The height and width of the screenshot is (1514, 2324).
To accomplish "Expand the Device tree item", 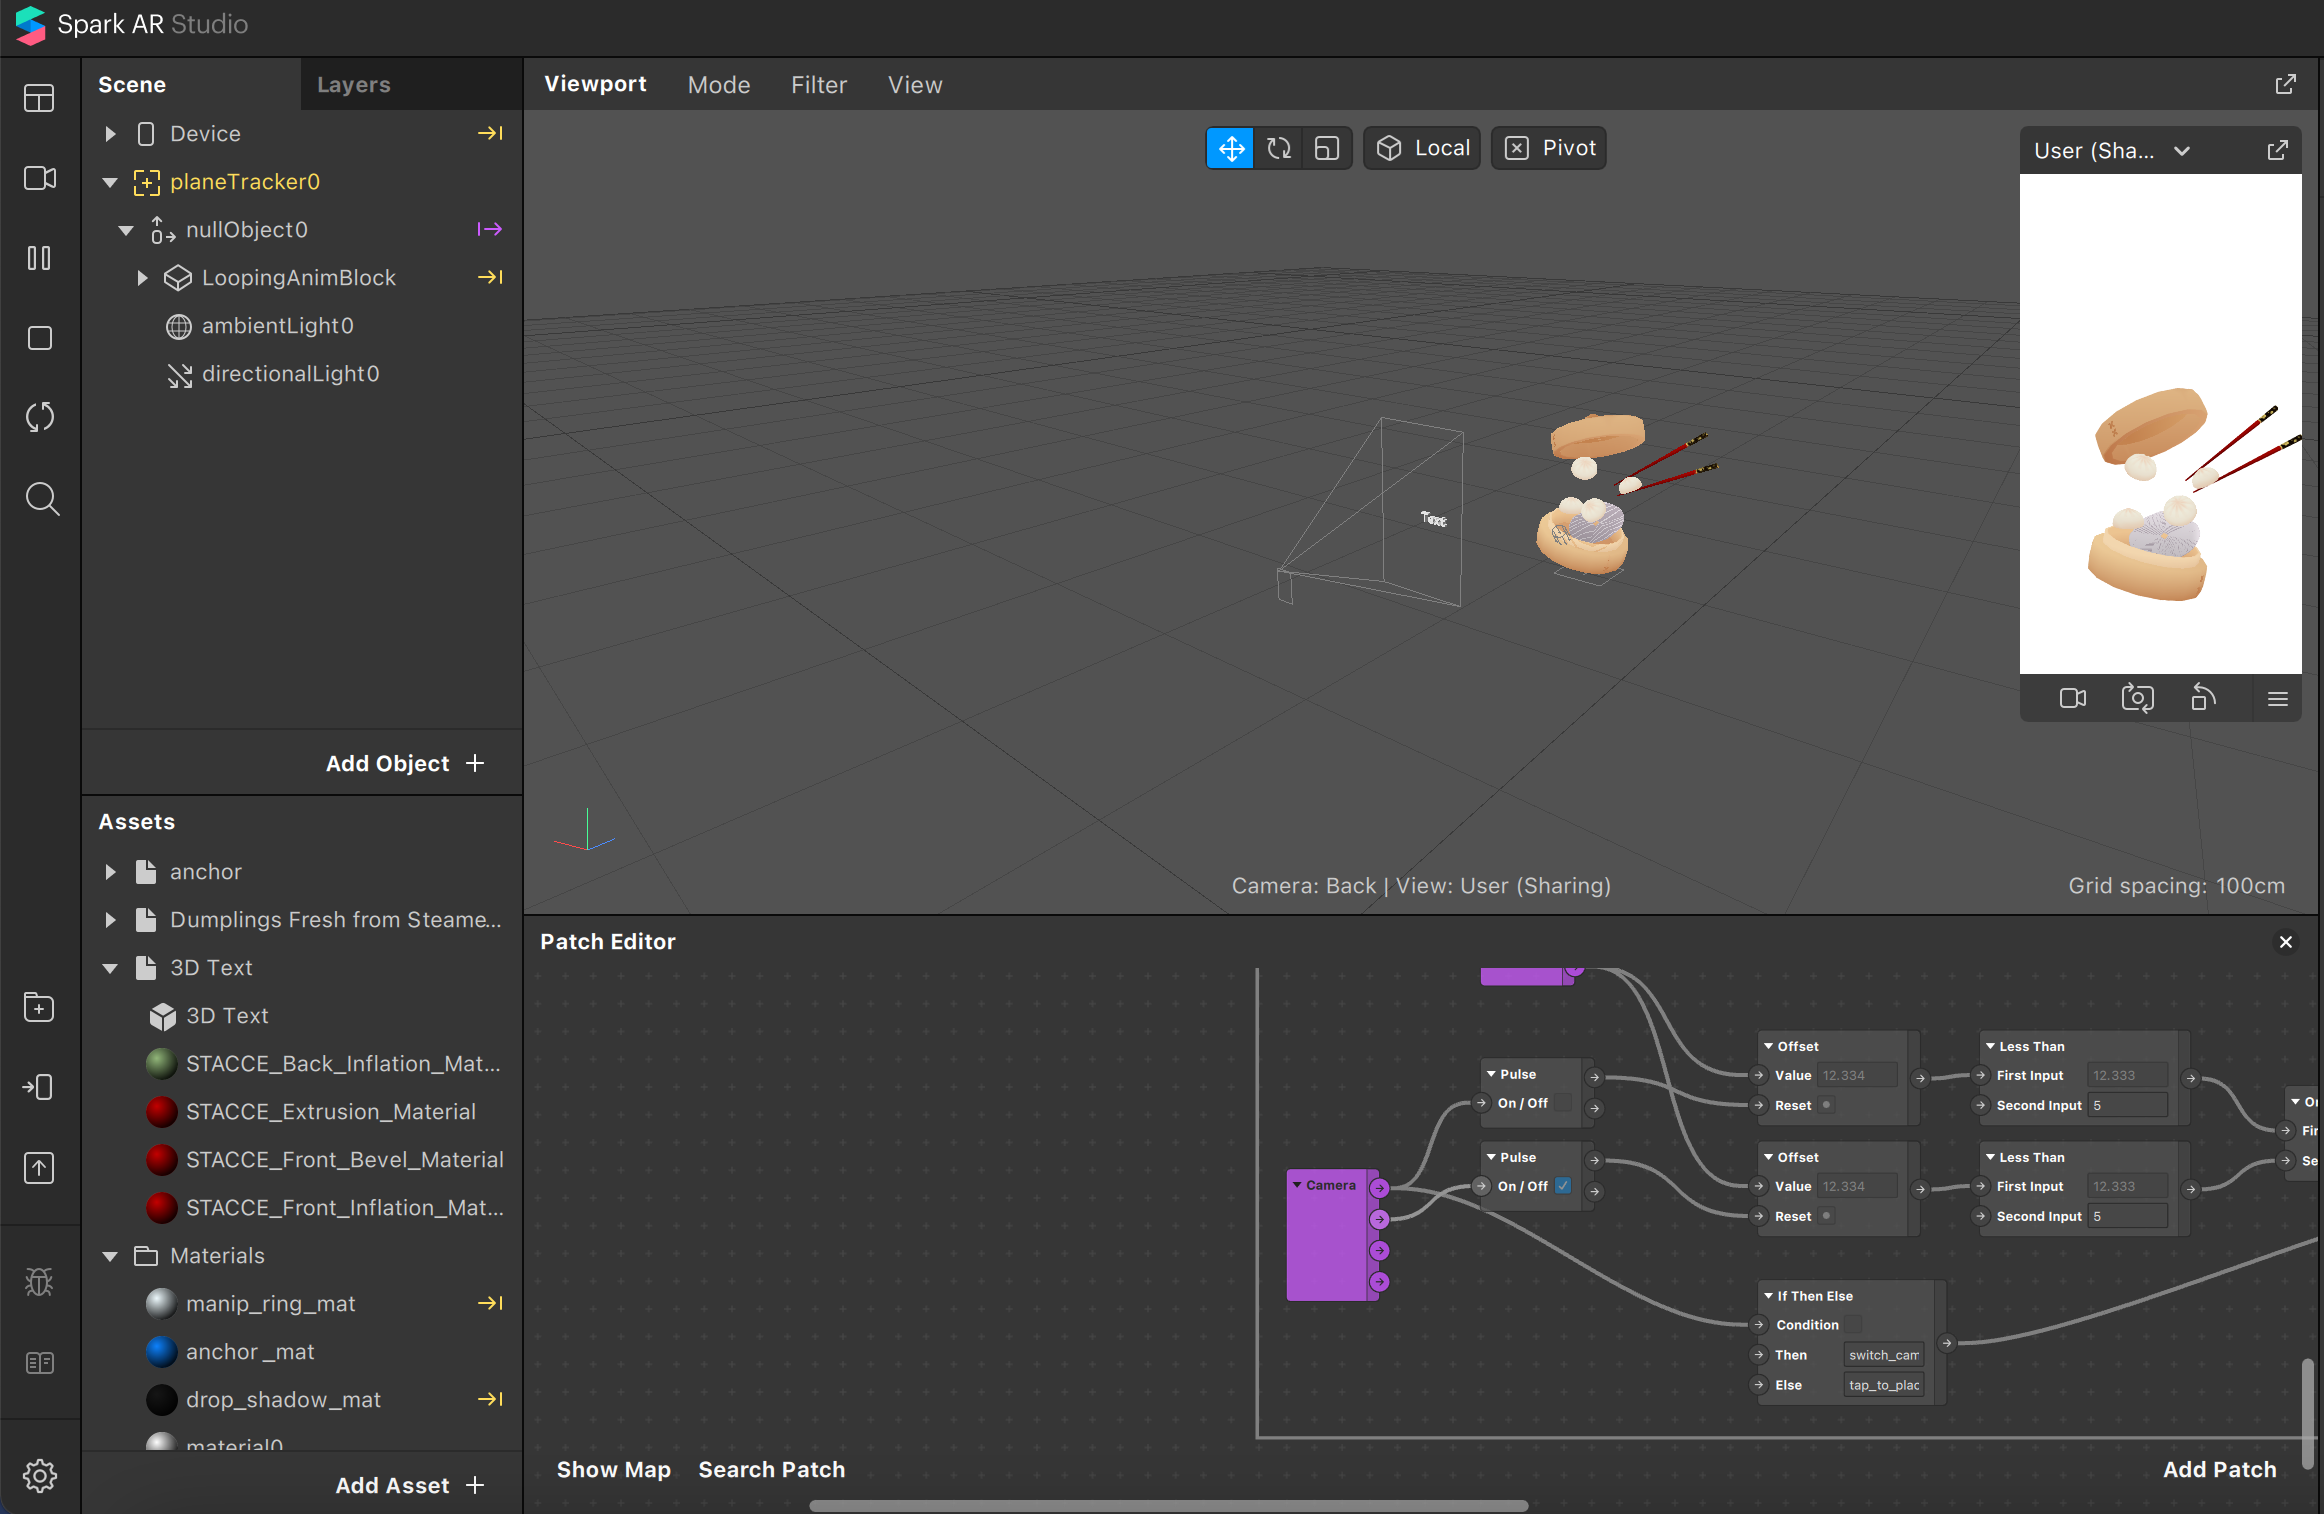I will tap(111, 134).
